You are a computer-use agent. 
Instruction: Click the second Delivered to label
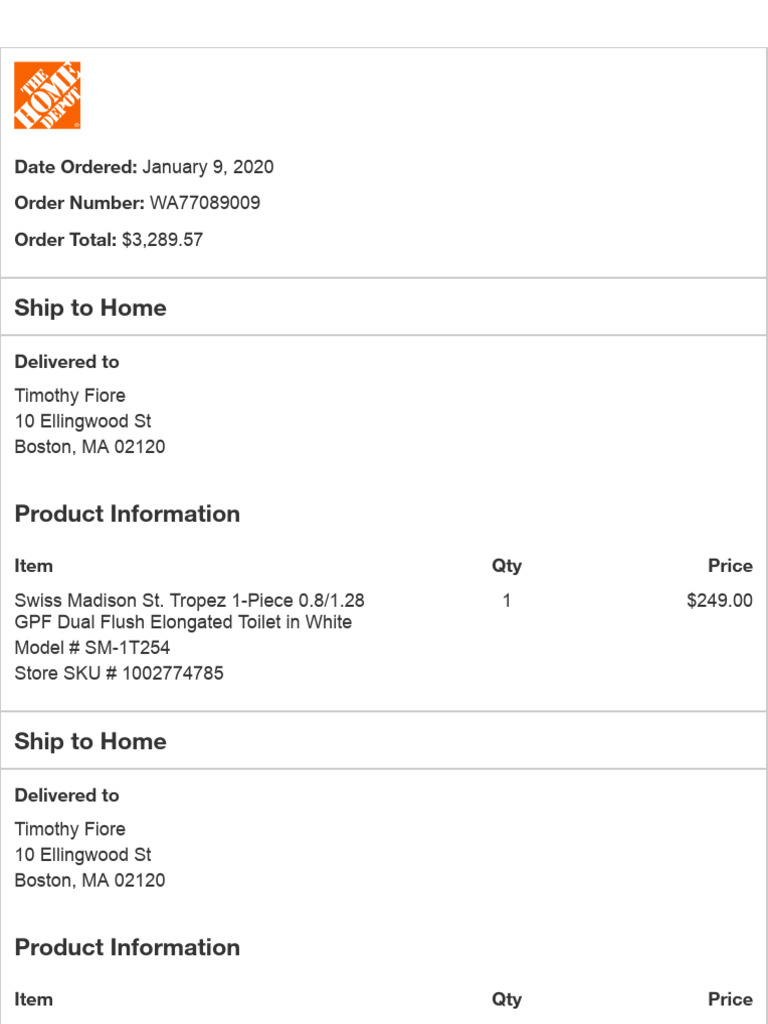[67, 796]
